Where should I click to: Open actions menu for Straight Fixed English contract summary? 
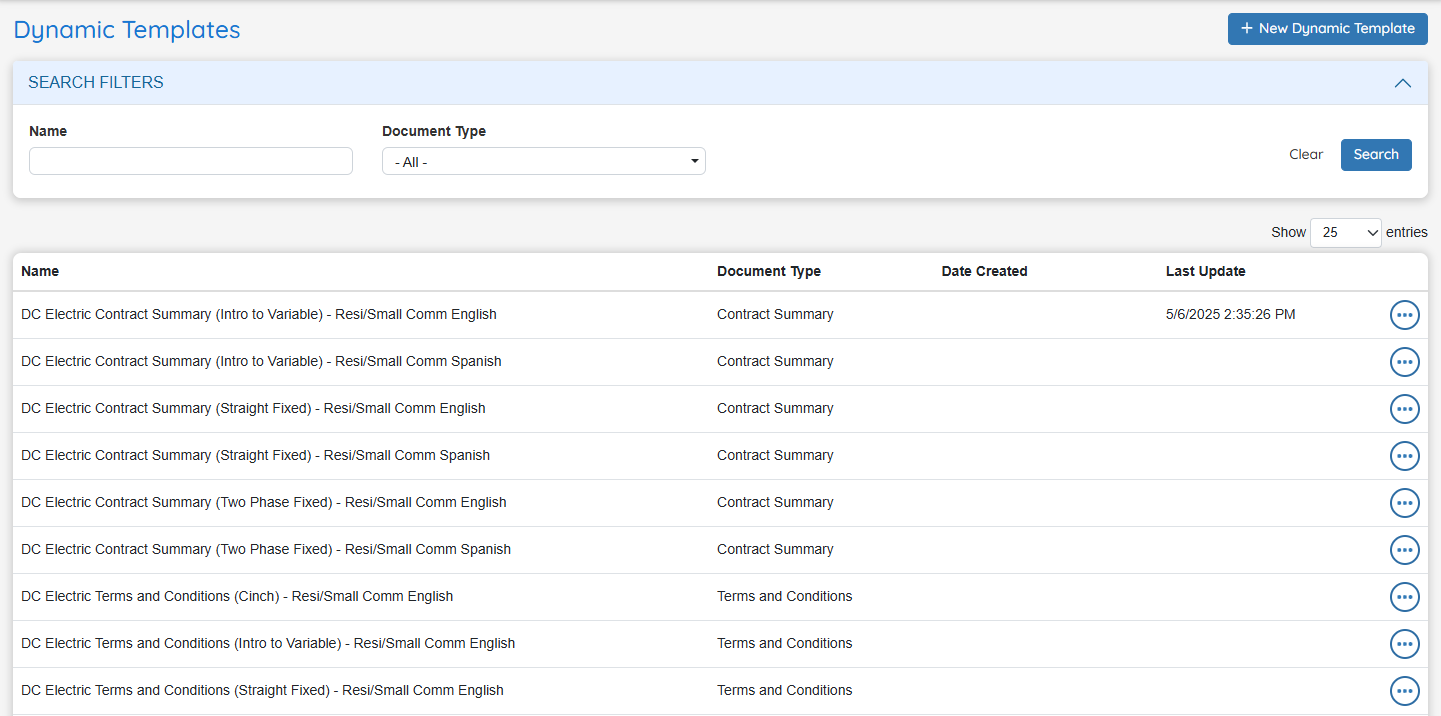(x=1405, y=409)
